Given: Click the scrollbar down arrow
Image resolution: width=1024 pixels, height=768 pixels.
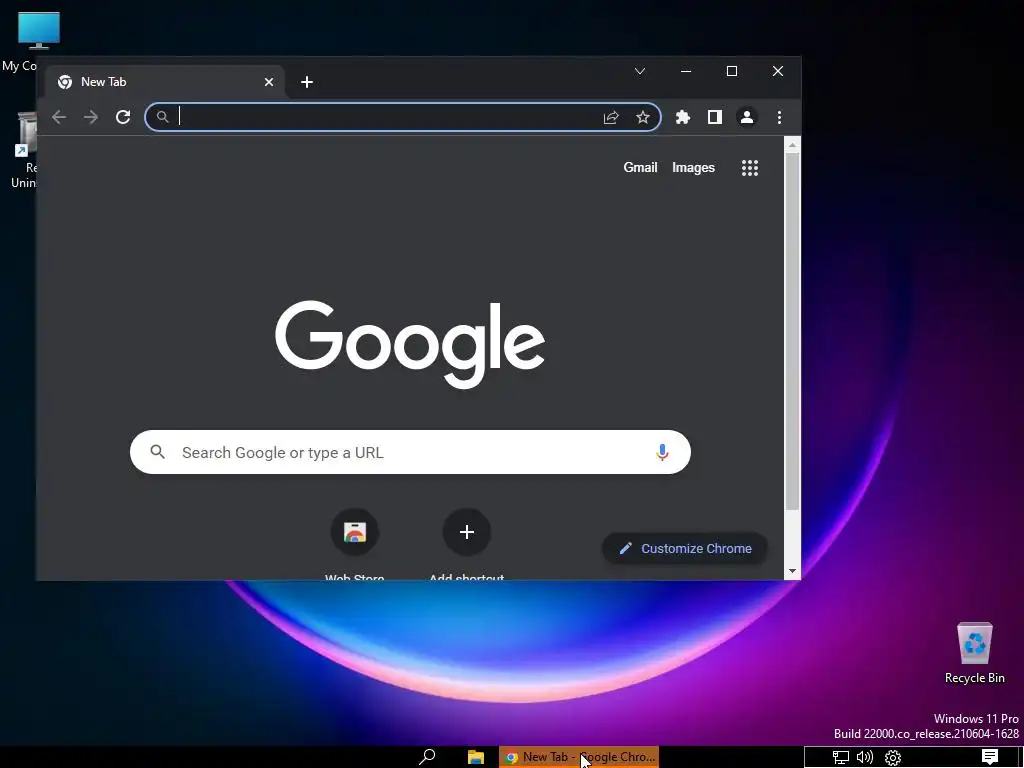Looking at the screenshot, I should pos(792,571).
